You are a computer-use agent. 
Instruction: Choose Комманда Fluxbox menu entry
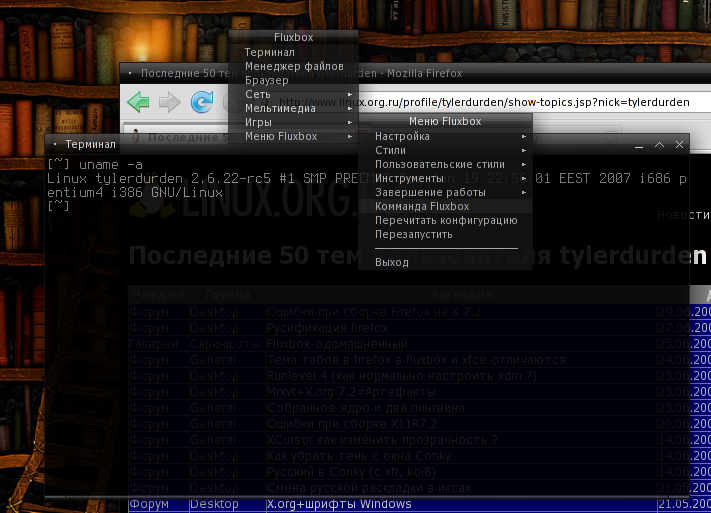coord(445,206)
